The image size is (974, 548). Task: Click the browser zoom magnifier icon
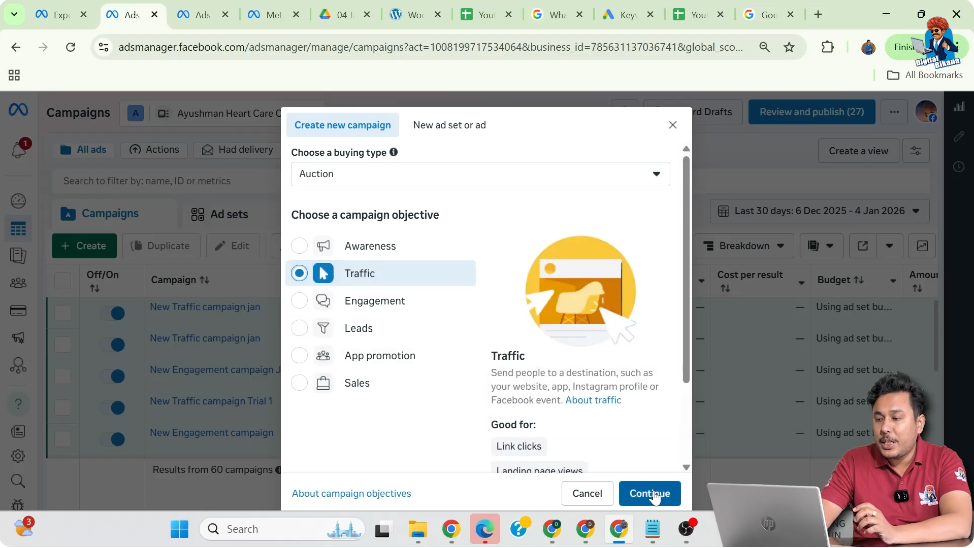tap(765, 47)
